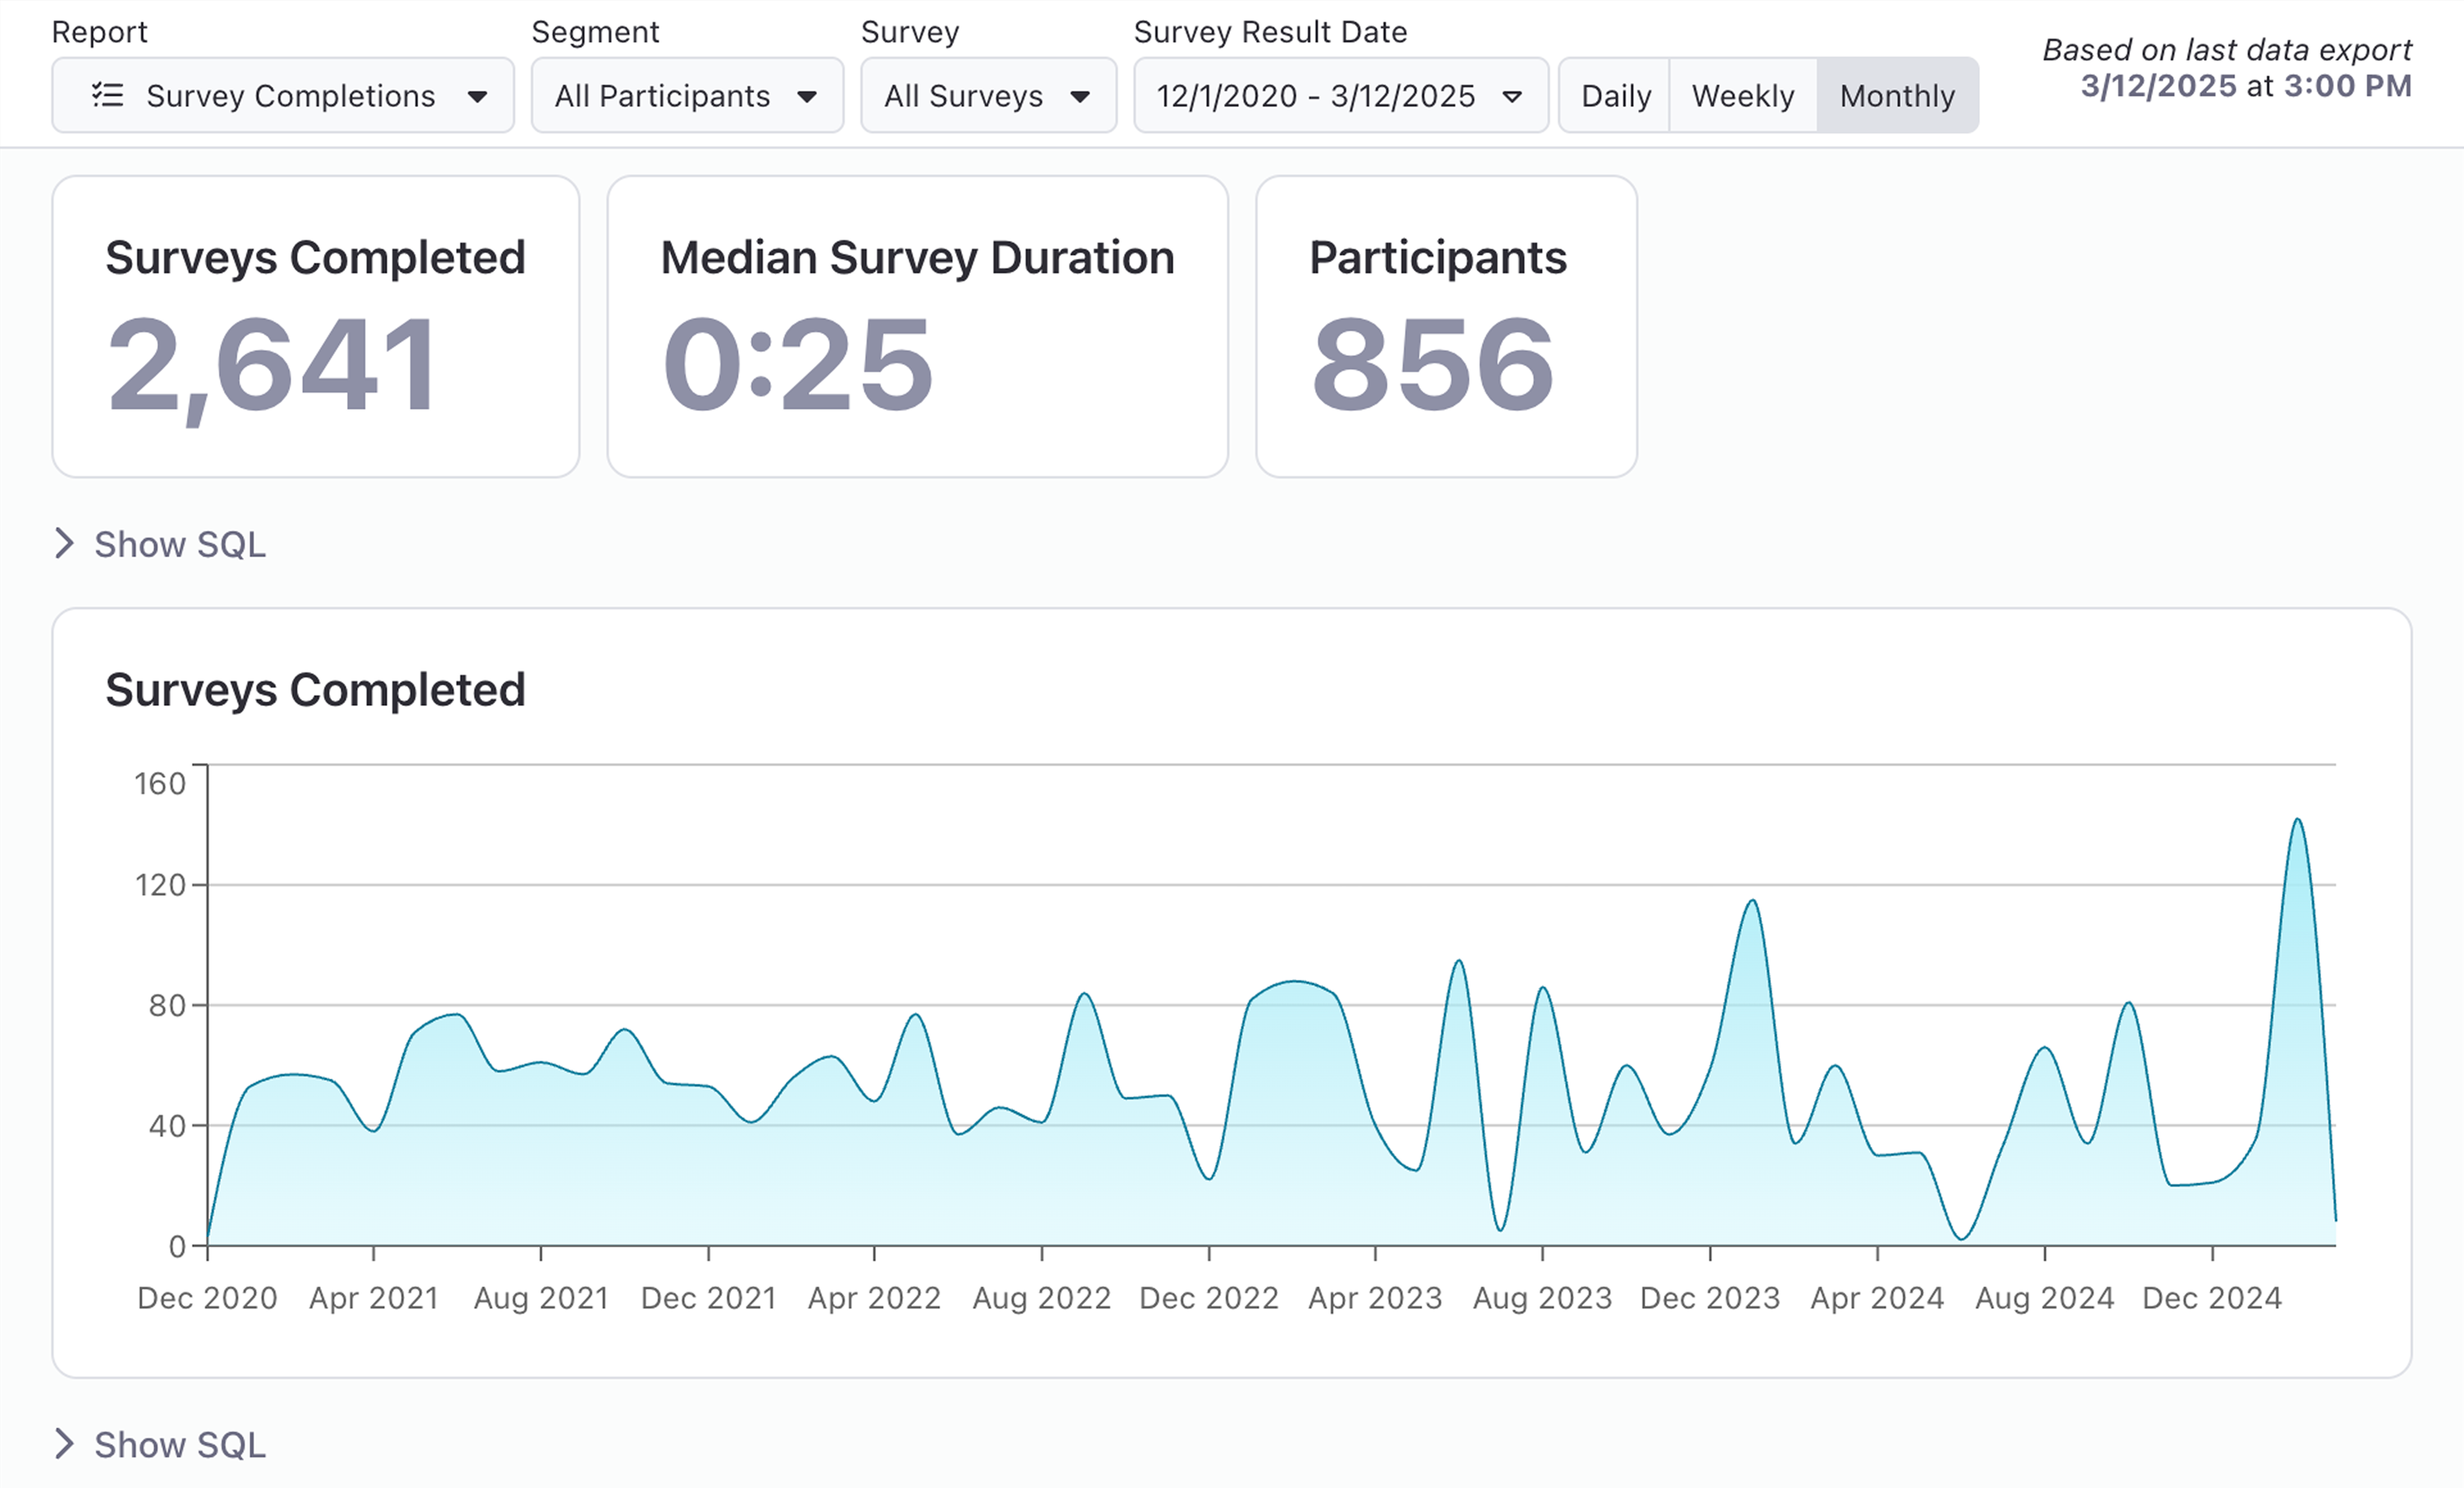Click the checklist icon in Report dropdown

tap(107, 95)
